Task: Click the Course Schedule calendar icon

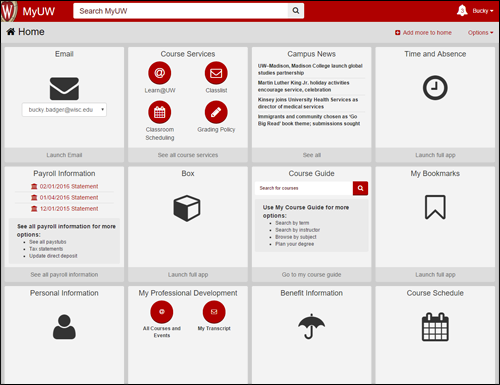Action: tap(435, 327)
